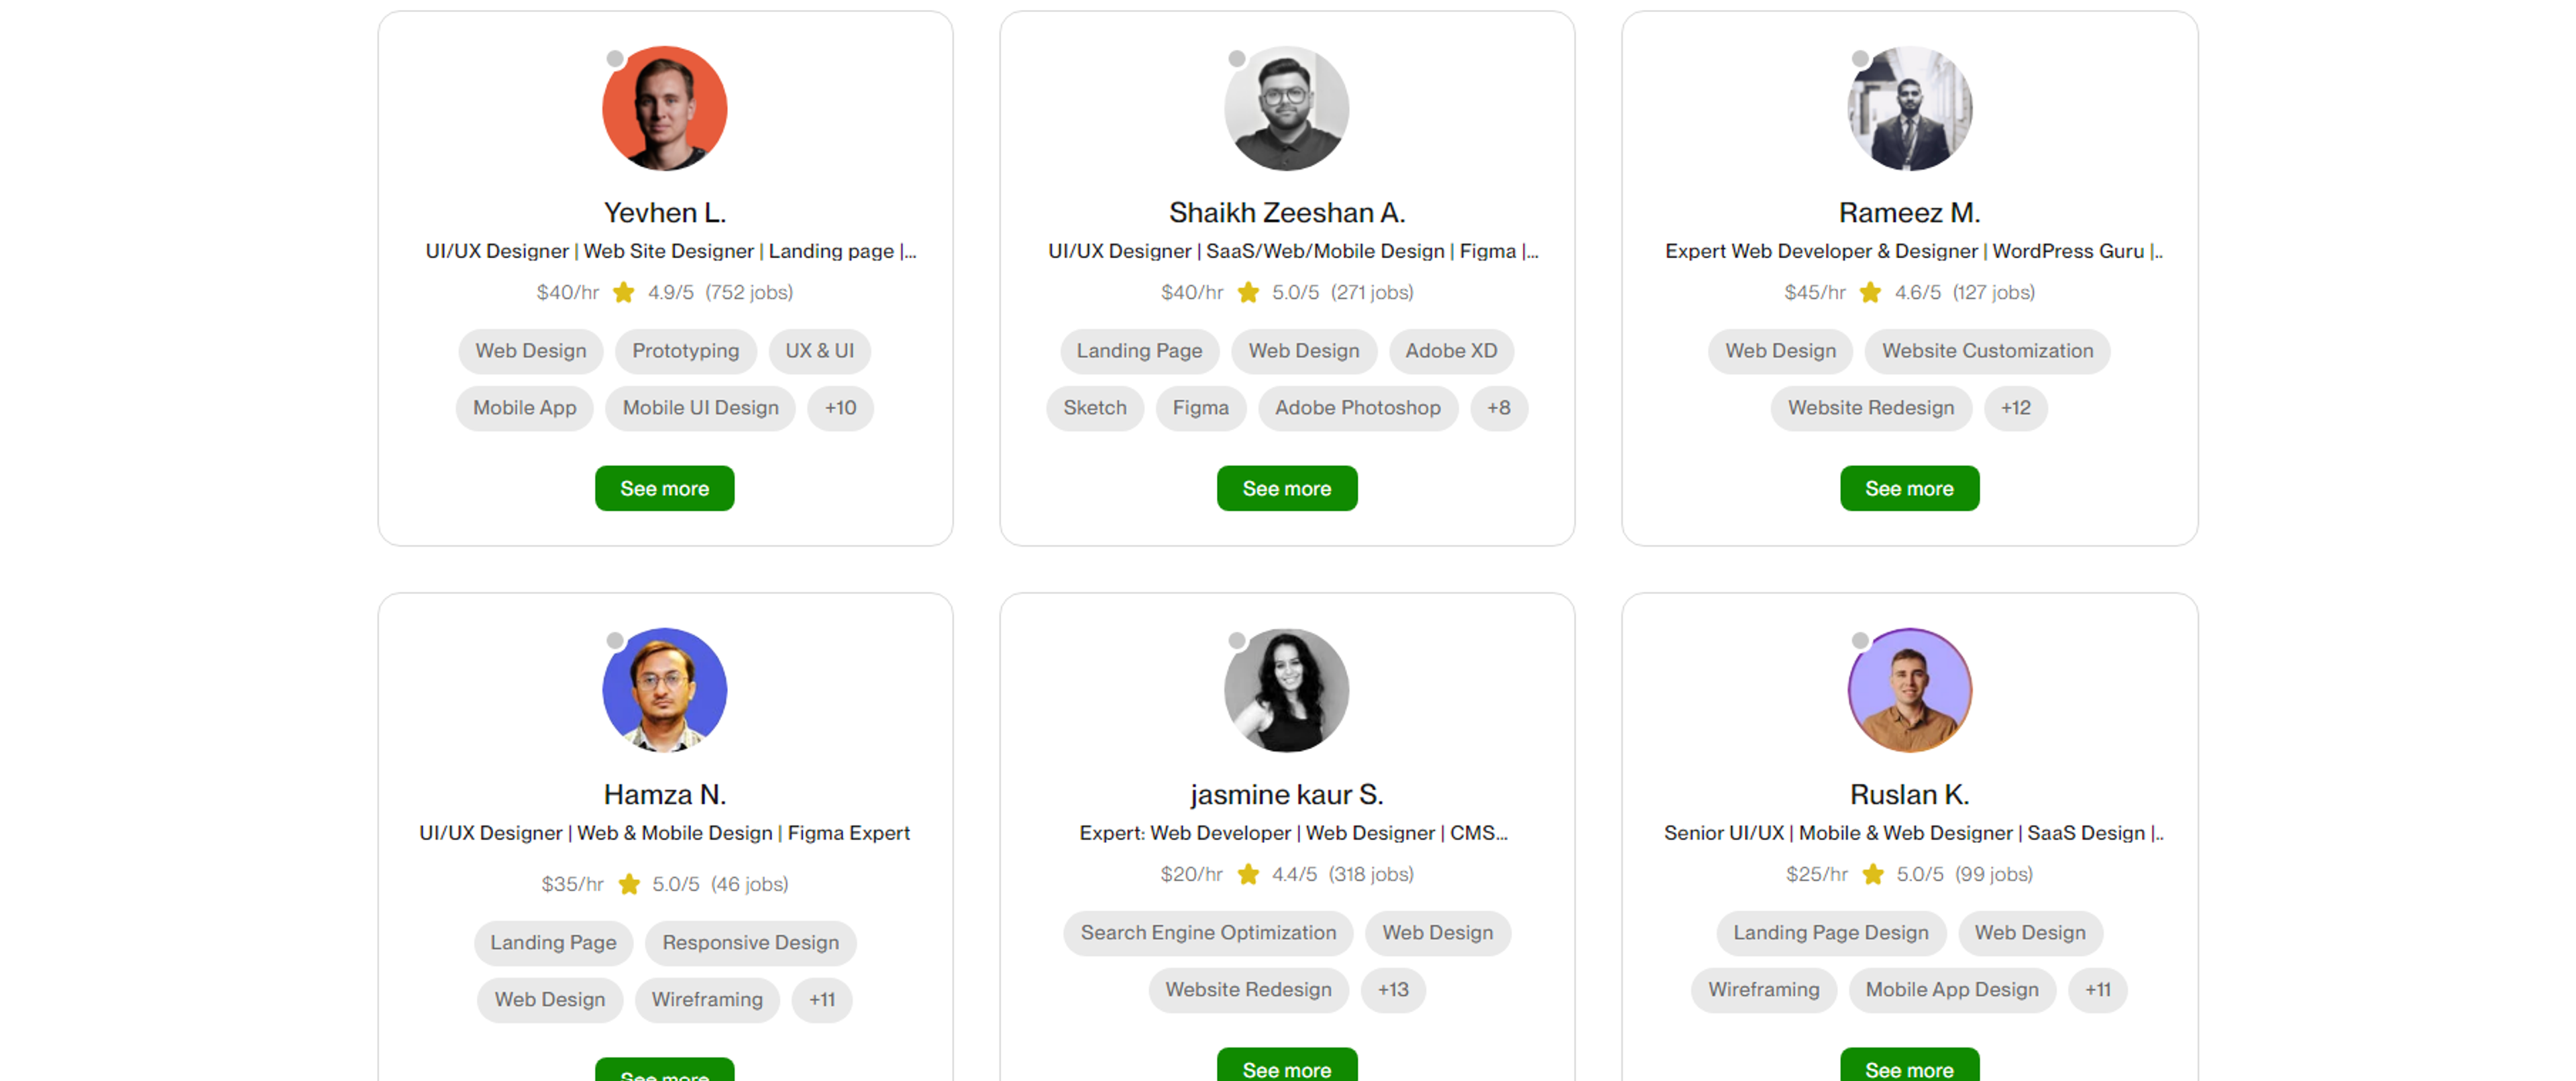Click the star icon on Hamza N.'s card

pyautogui.click(x=629, y=883)
